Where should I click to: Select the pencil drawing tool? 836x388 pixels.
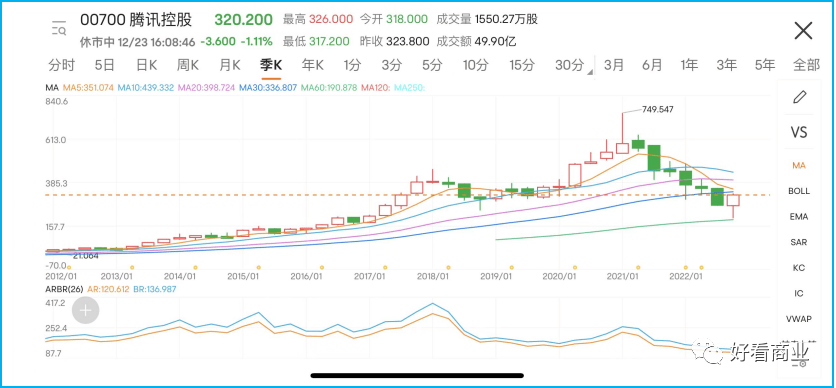point(798,97)
